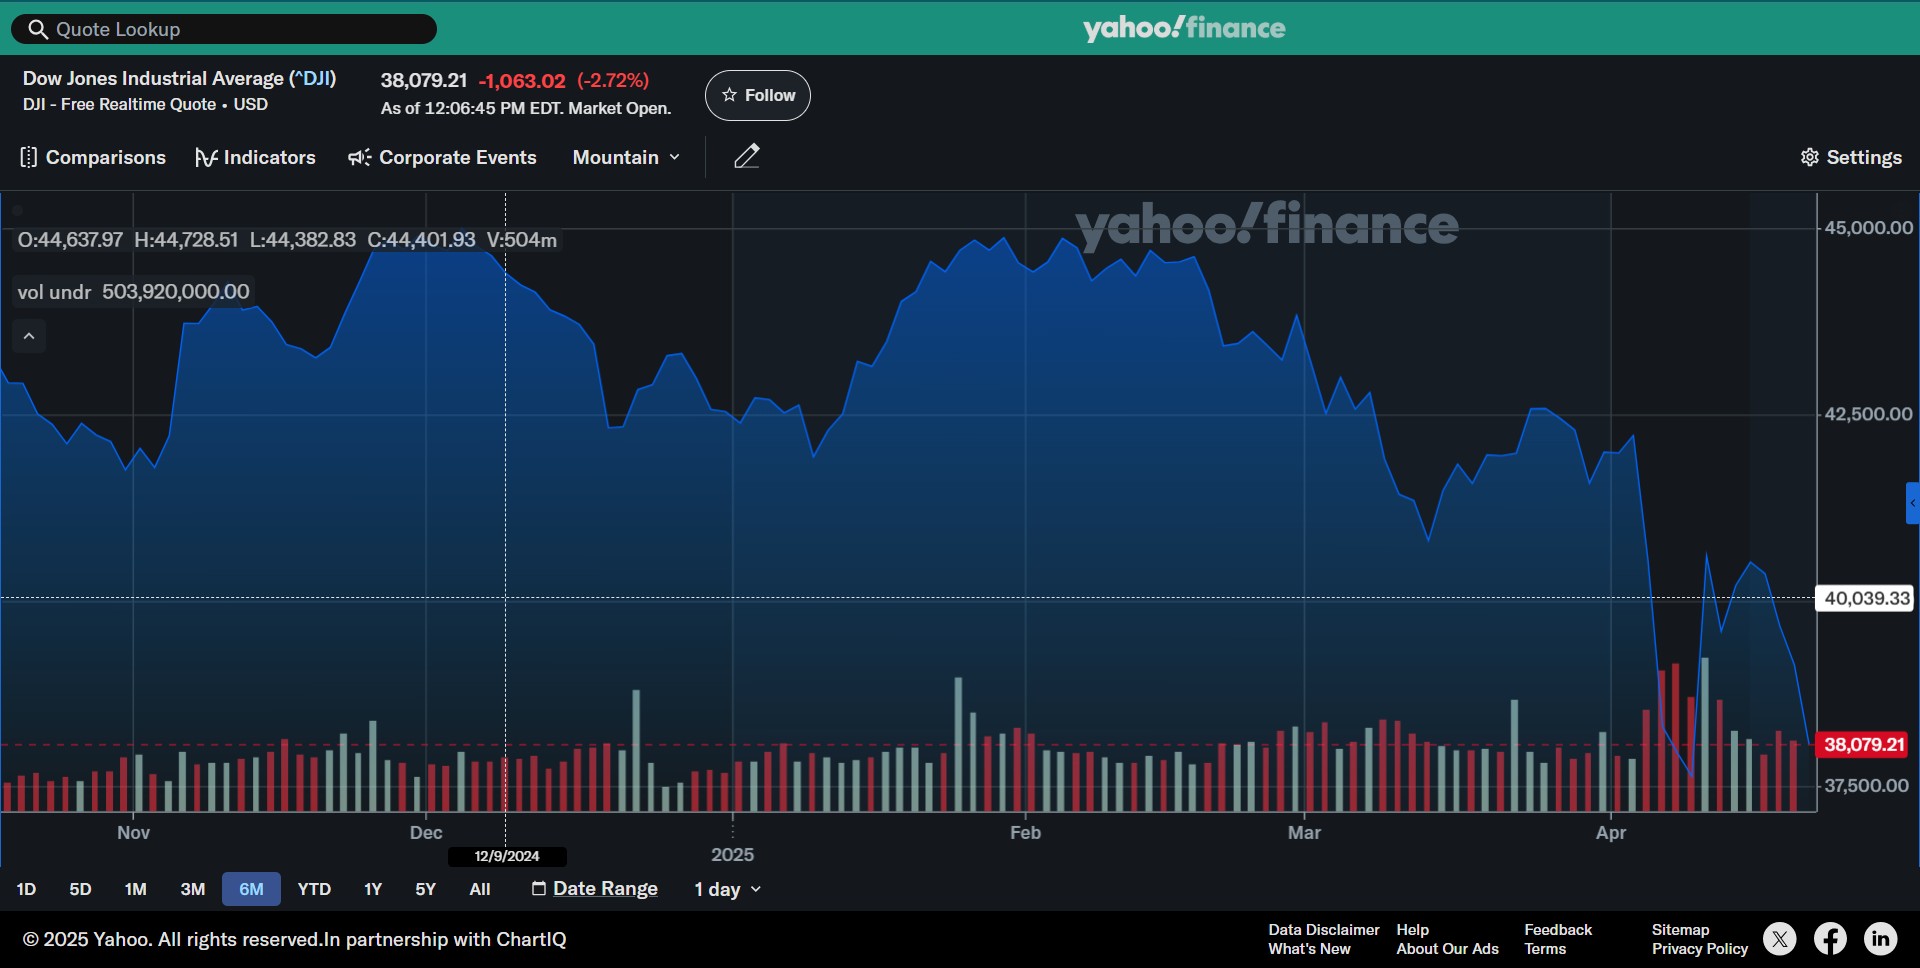Visit Yahoo Finance LinkedIn page

pos(1881,939)
